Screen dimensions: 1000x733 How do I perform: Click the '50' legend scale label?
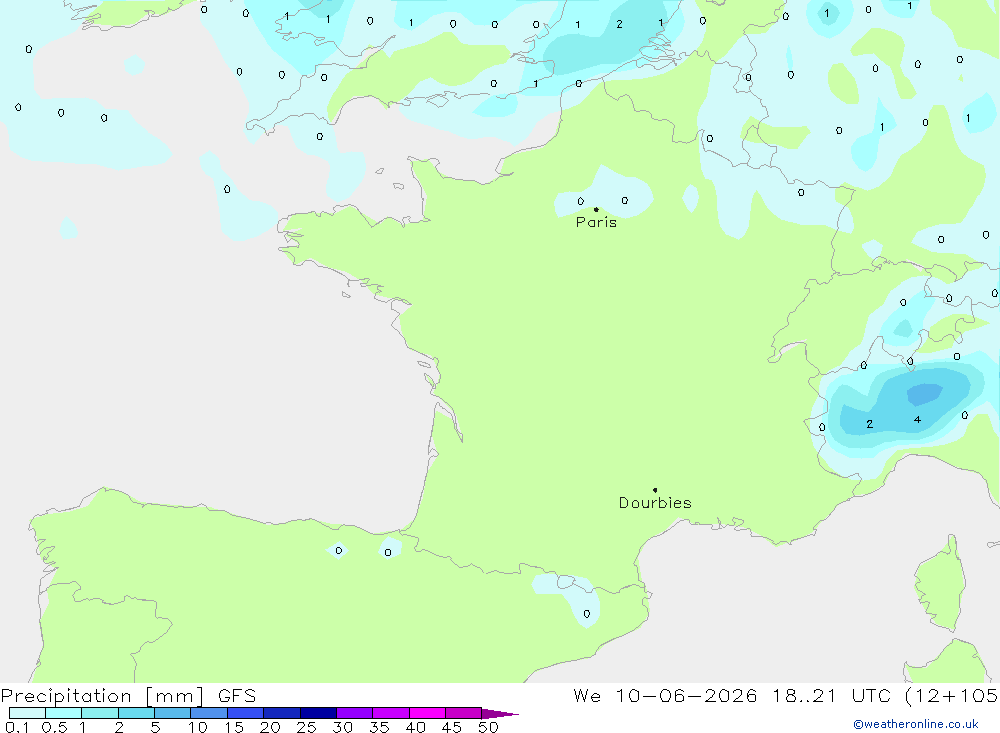tap(488, 727)
